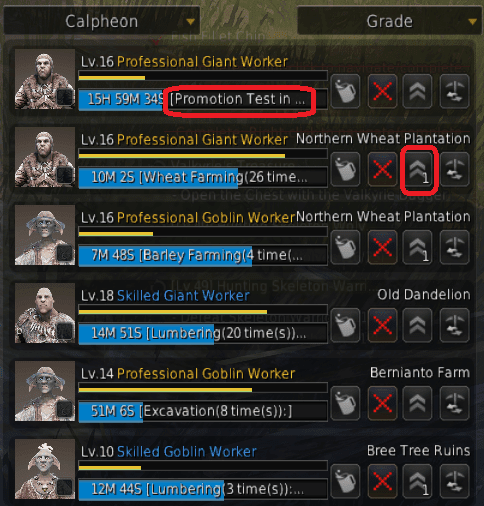Viewport: 484px width, 506px height.
Task: Click upgrade arrows on the Bree Tree Ruins worker
Action: 418,481
